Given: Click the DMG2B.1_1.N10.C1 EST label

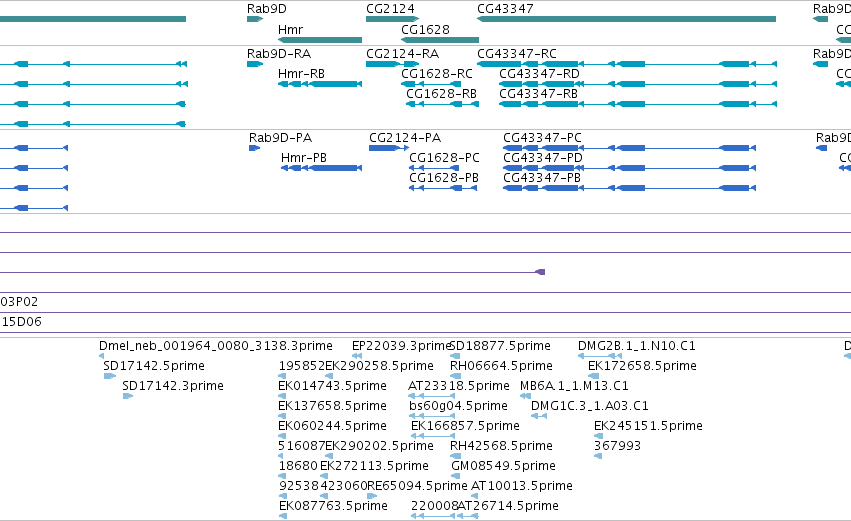Looking at the screenshot, I should 637,346.
